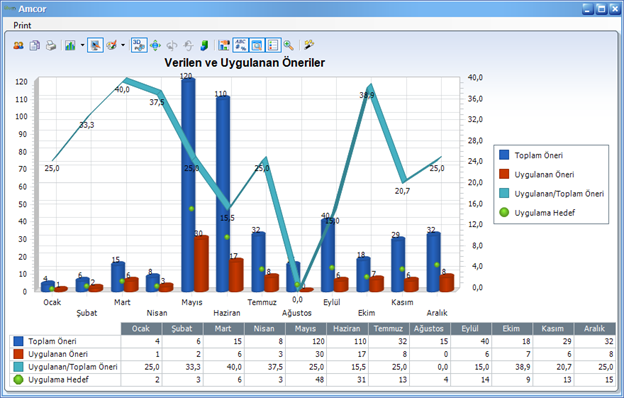The height and width of the screenshot is (398, 624).
Task: Click Uygulama Hedef legend entry
Action: 544,213
